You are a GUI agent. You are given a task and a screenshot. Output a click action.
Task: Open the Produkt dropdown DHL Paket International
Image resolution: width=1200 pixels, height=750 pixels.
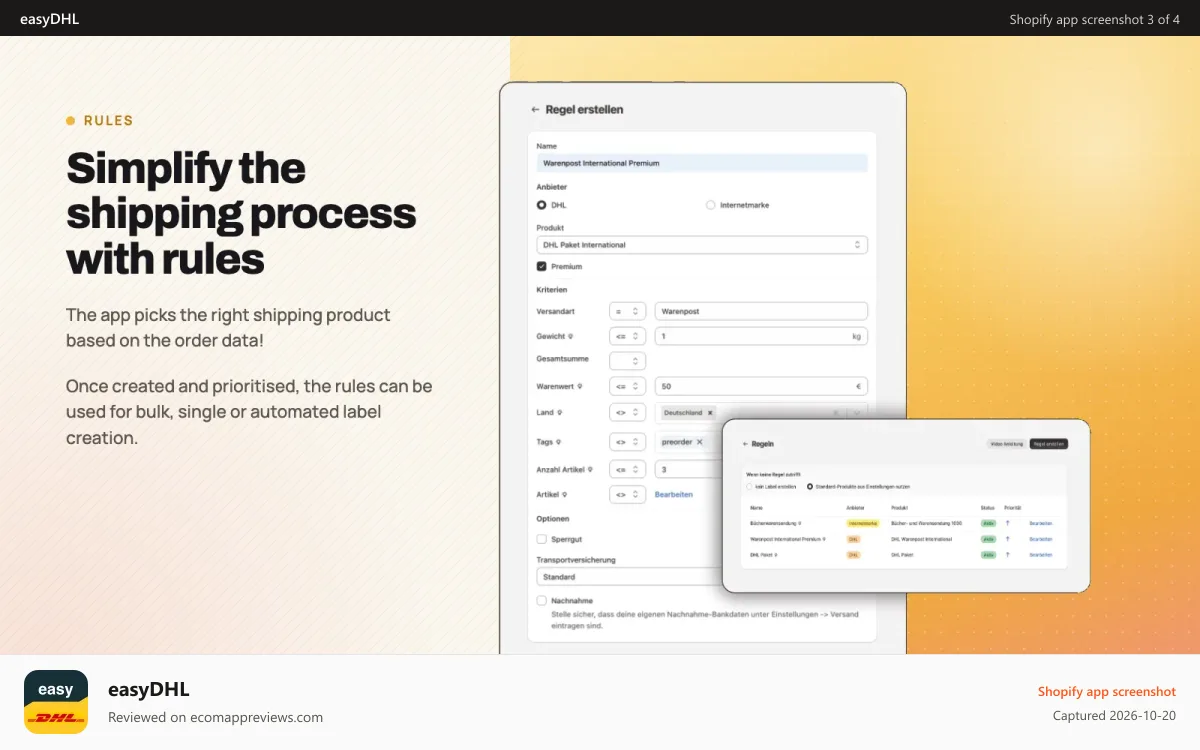tap(702, 244)
